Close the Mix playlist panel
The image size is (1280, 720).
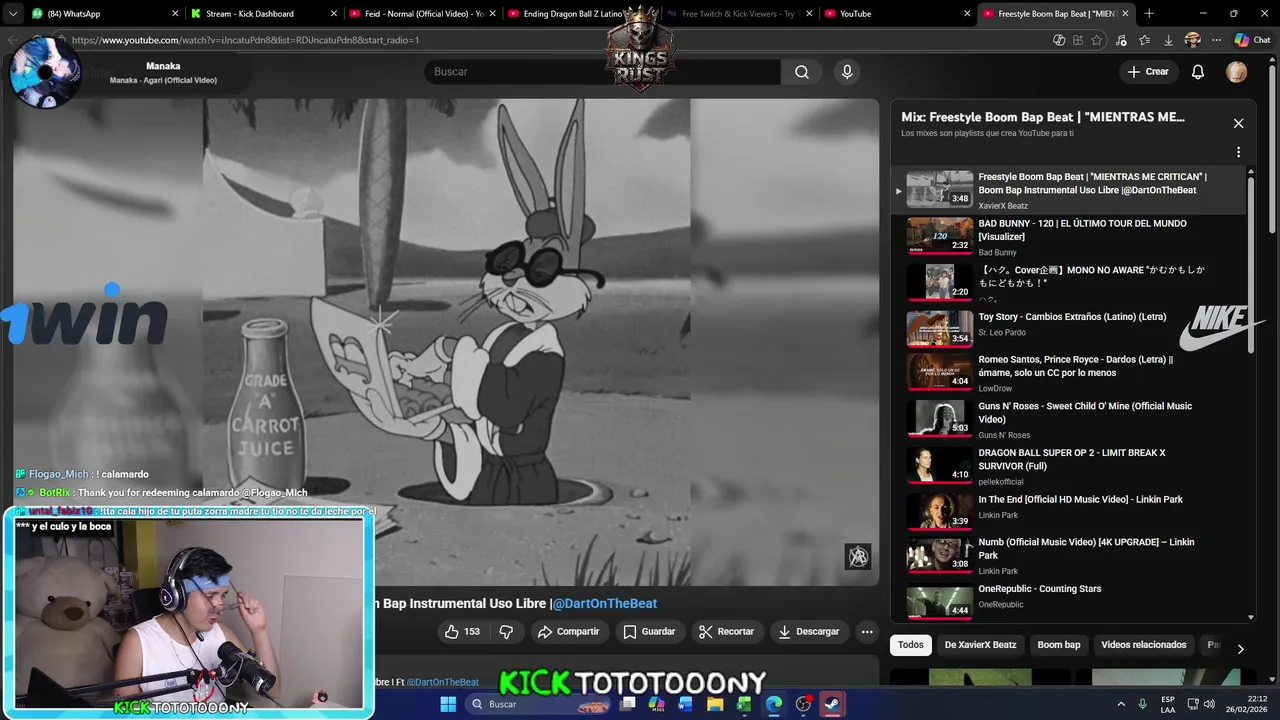[x=1238, y=123]
